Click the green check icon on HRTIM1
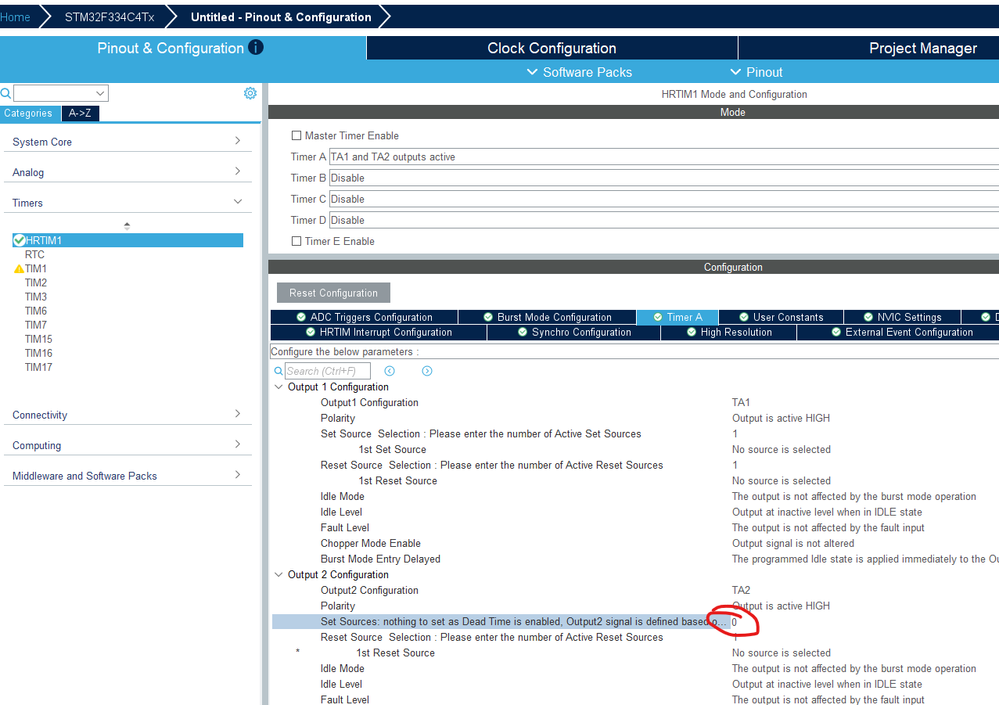The height and width of the screenshot is (705, 999). click(x=19, y=240)
